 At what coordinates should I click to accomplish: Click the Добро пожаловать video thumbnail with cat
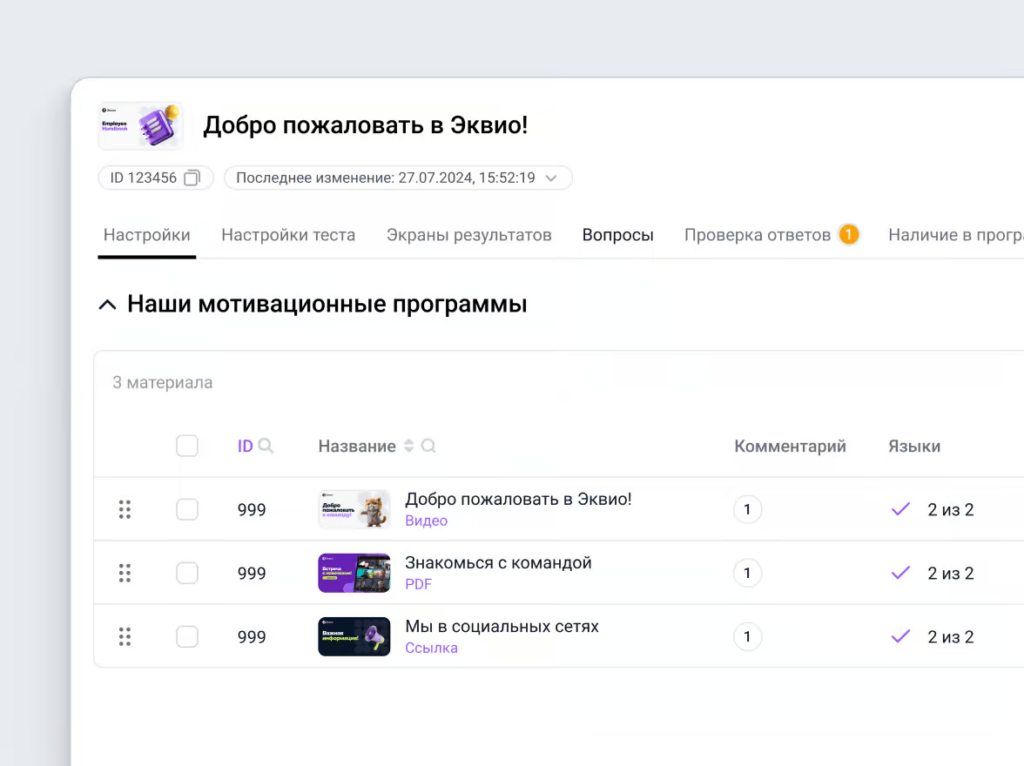click(354, 510)
